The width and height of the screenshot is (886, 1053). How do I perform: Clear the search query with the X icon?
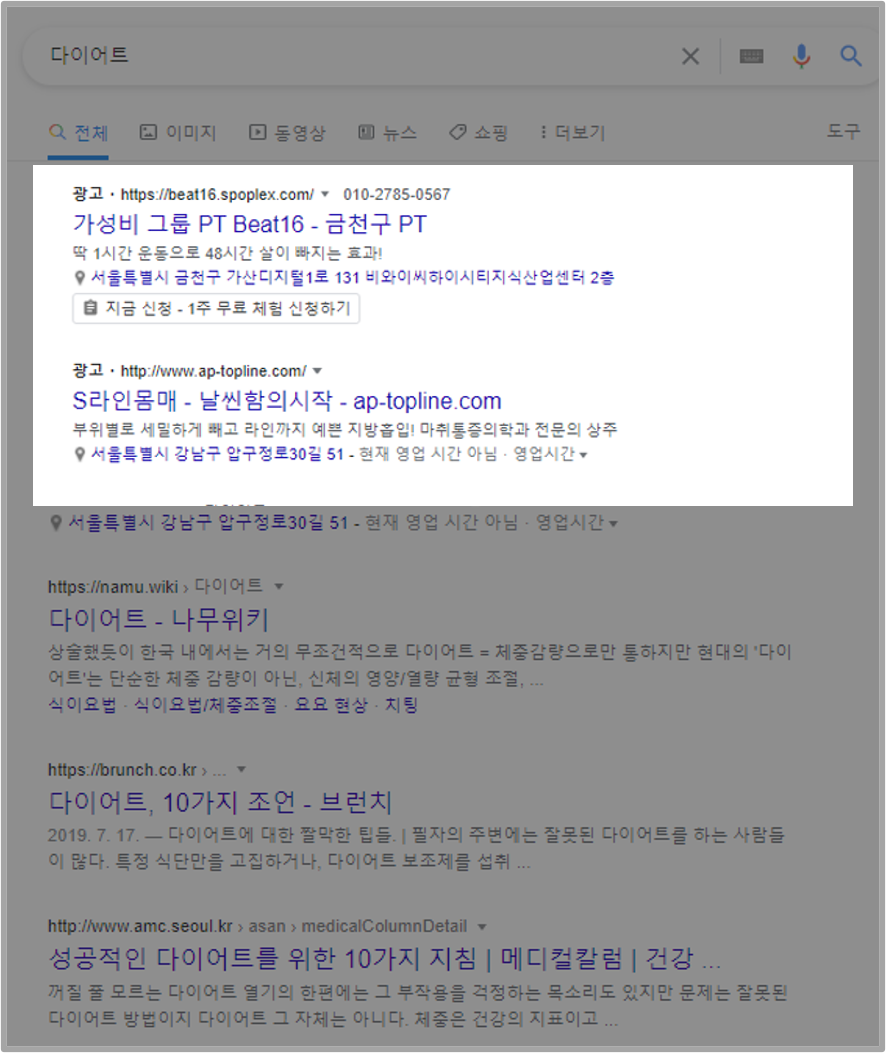[x=690, y=57]
